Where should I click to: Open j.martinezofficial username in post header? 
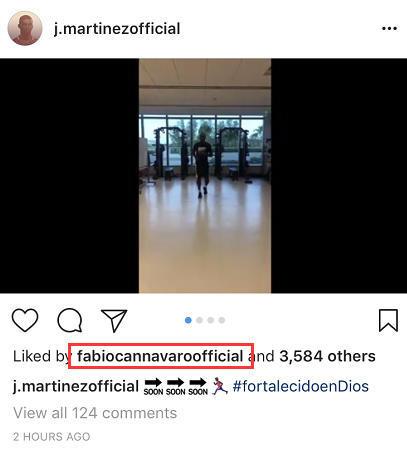[x=117, y=28]
